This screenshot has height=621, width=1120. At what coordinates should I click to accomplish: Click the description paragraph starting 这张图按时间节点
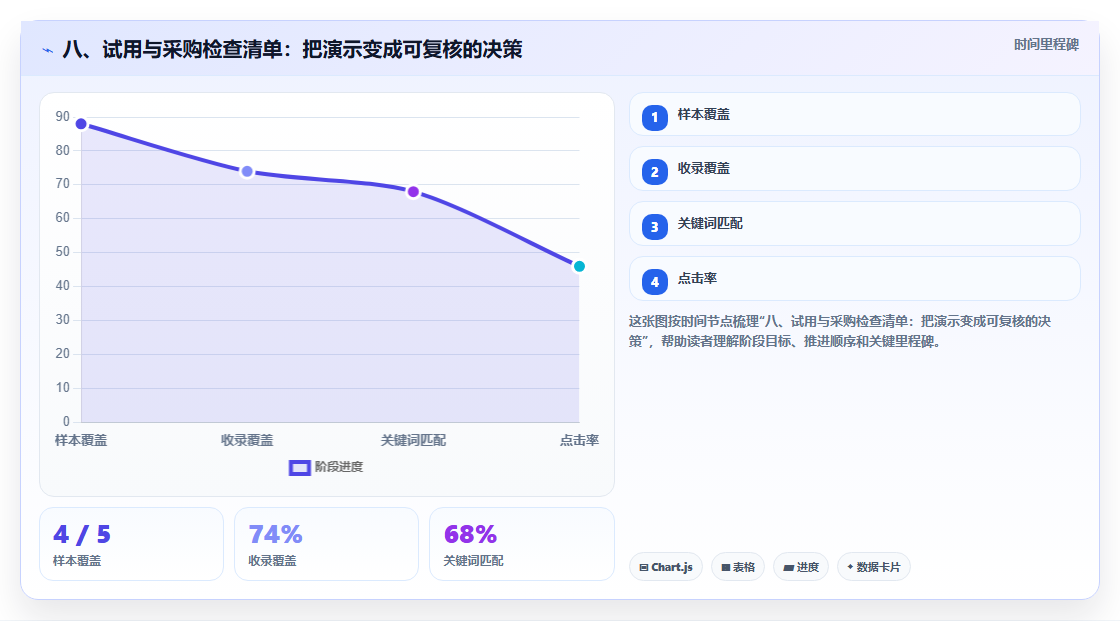click(840, 331)
